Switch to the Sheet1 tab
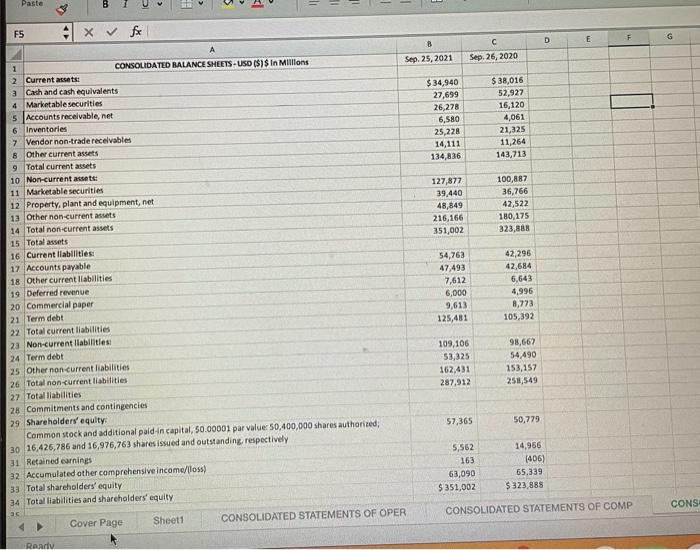The width and height of the screenshot is (700, 550). tap(168, 521)
